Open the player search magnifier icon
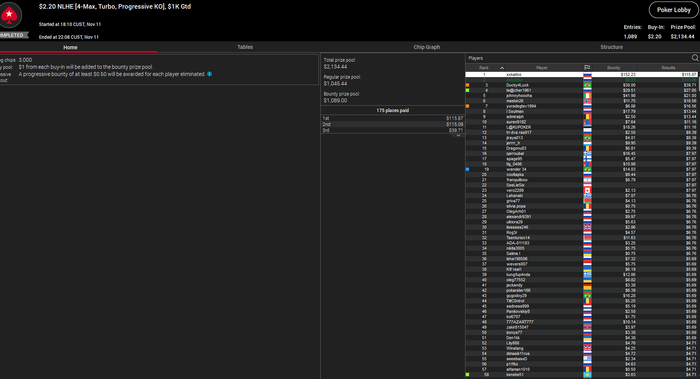 [x=695, y=58]
